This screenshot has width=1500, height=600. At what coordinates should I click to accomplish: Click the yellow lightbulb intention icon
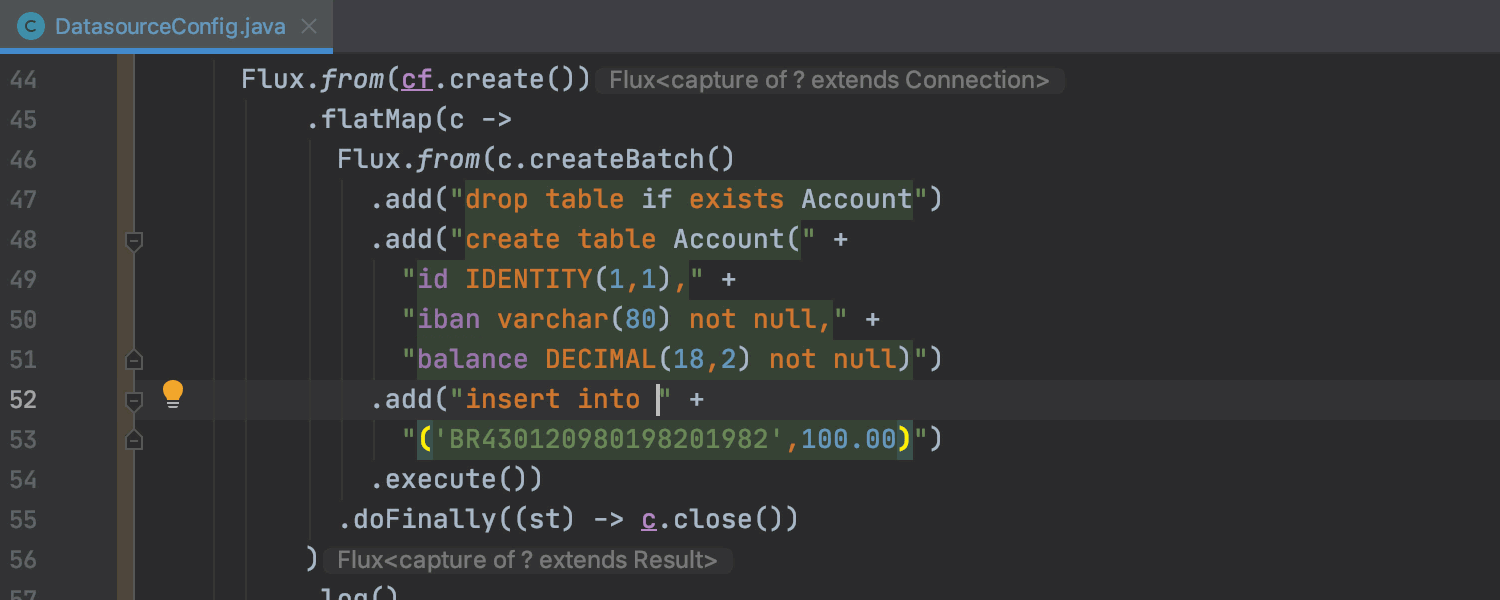(173, 394)
